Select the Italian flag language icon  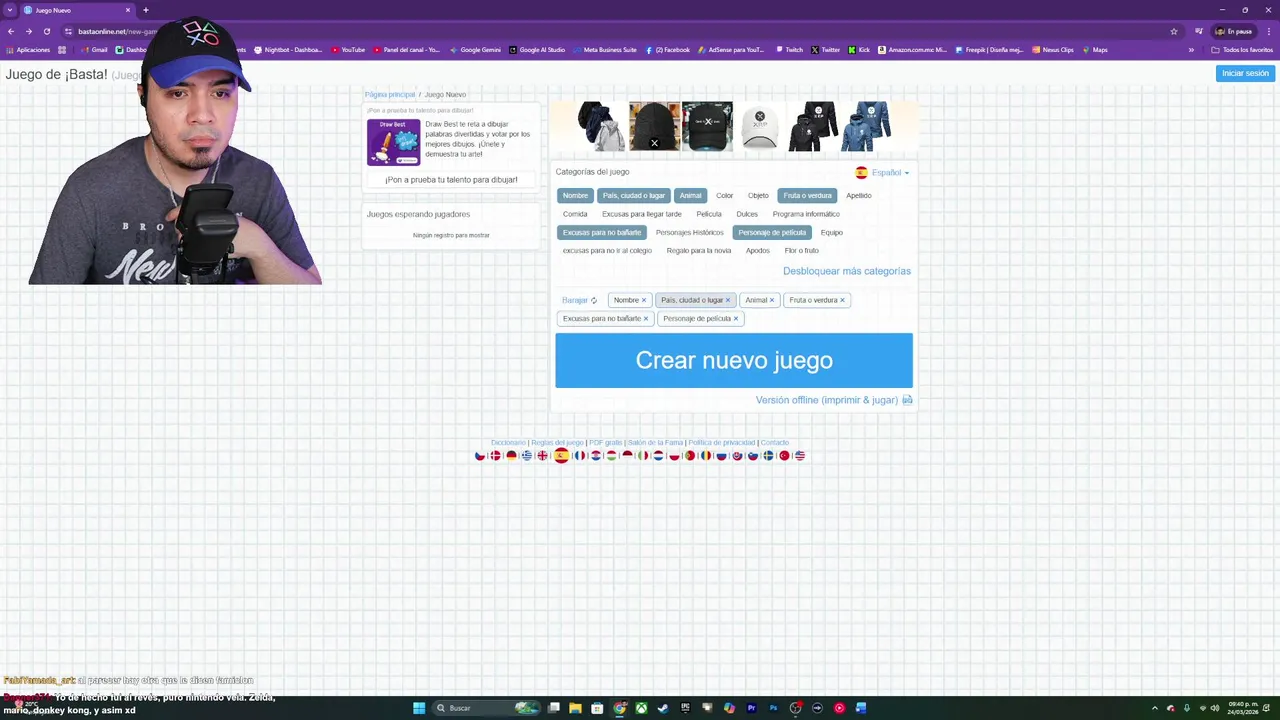(643, 455)
